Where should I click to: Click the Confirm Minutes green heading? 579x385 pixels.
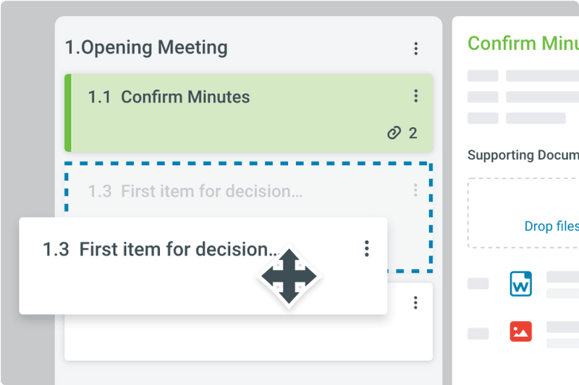[x=523, y=43]
